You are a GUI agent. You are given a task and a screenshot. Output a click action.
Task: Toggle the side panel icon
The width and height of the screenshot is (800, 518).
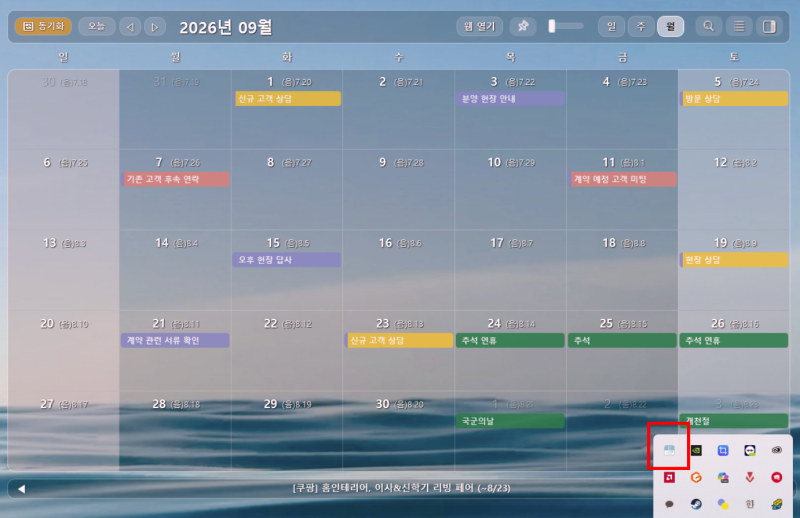click(769, 26)
